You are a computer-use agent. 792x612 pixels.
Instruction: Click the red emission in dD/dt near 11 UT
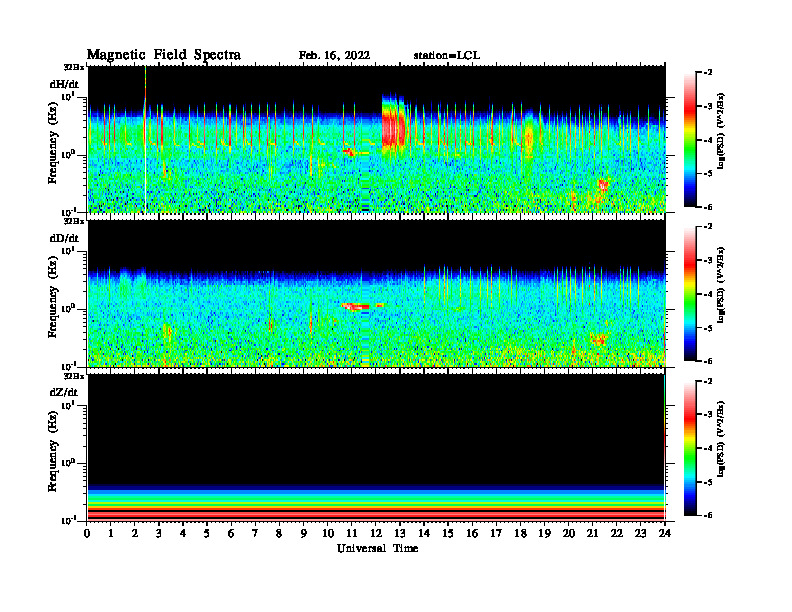[x=357, y=306]
